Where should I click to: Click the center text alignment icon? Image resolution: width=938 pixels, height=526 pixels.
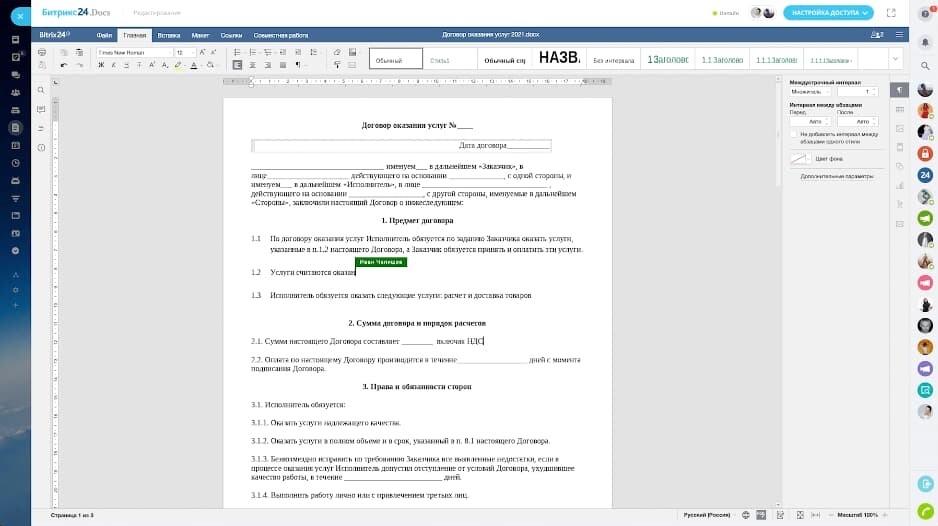253,65
